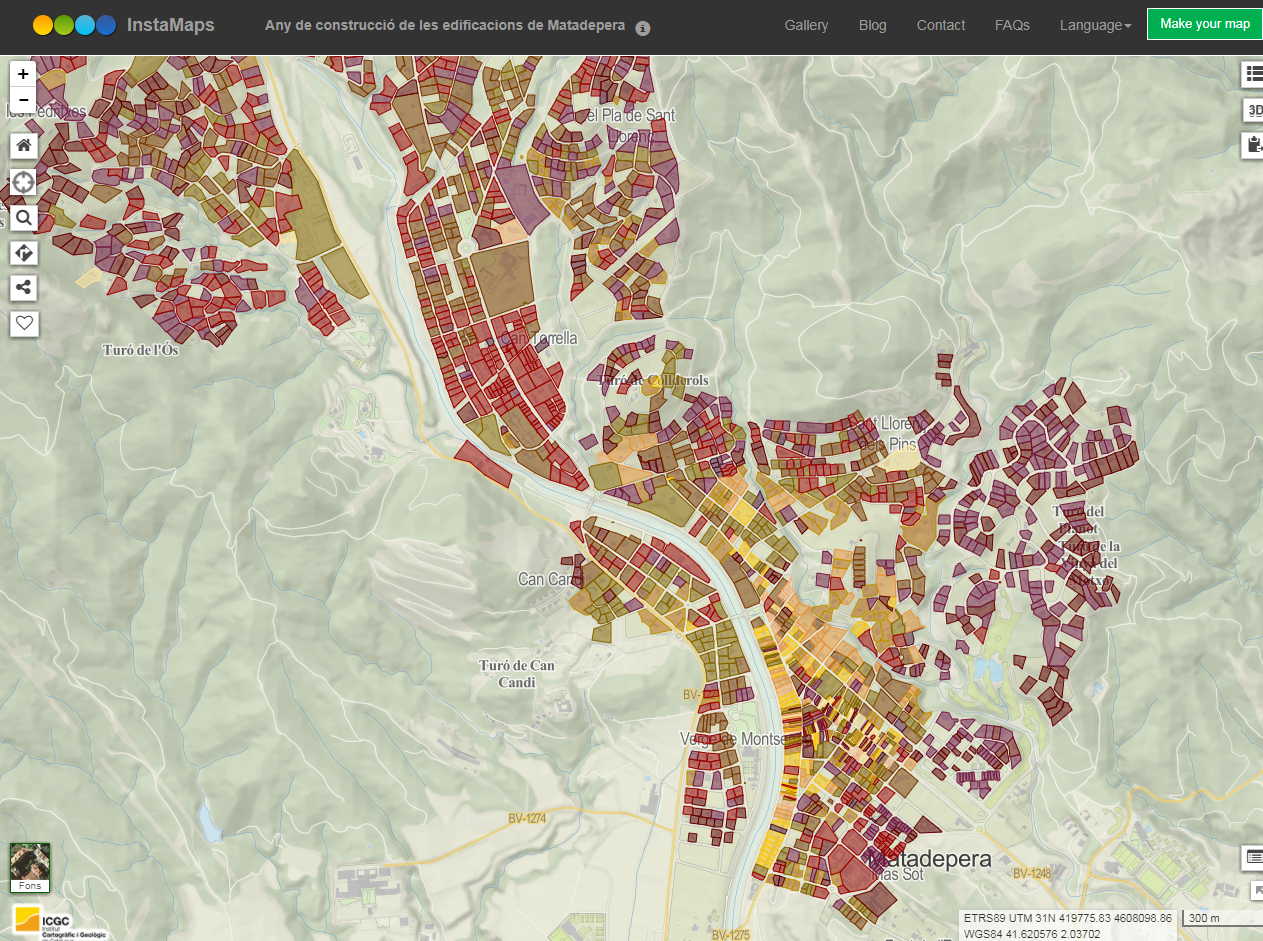Zoom out with the minus button
Viewport: 1263px width, 941px height.
[23, 100]
